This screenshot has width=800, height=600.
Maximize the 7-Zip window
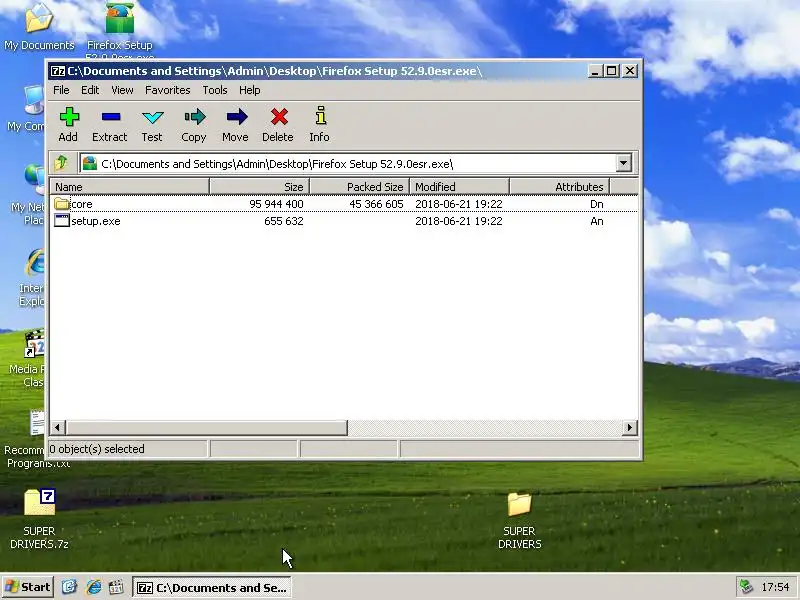click(611, 71)
